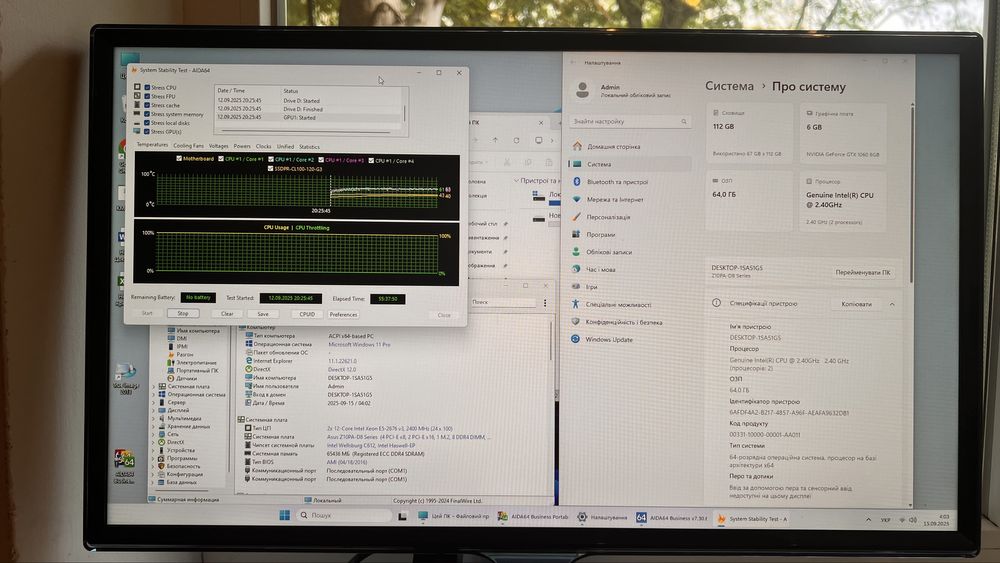
Task: Select Портативный ПК in AIDA64 tree
Action: pos(197,370)
